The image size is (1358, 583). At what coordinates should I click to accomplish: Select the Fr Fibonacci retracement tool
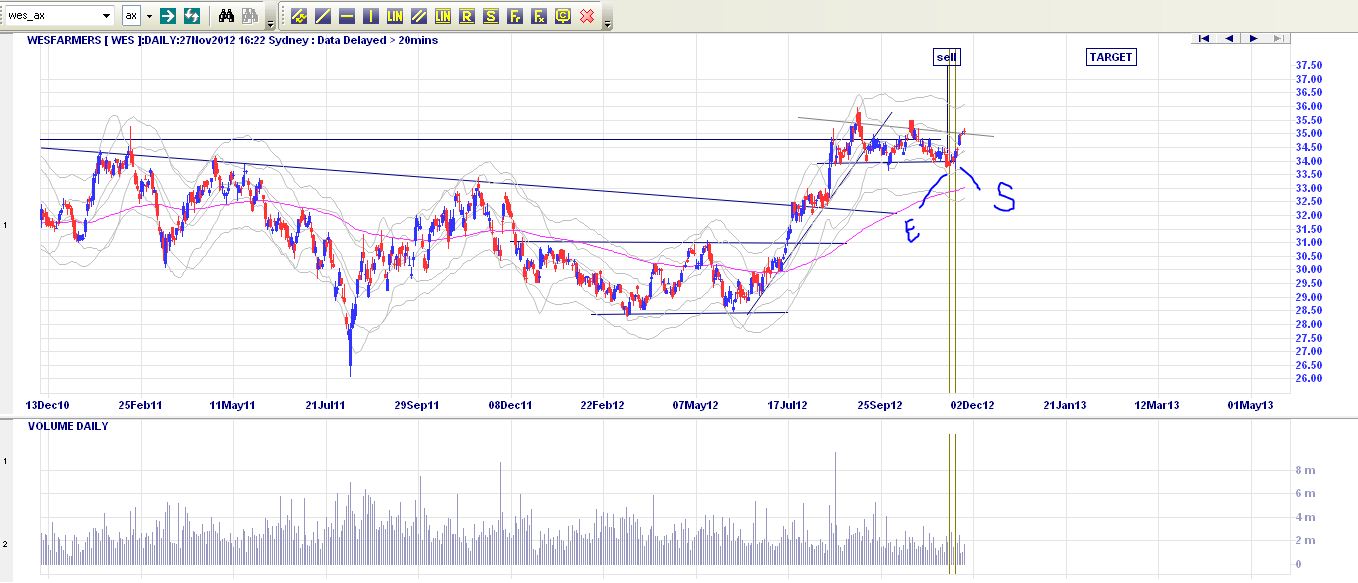coord(515,16)
